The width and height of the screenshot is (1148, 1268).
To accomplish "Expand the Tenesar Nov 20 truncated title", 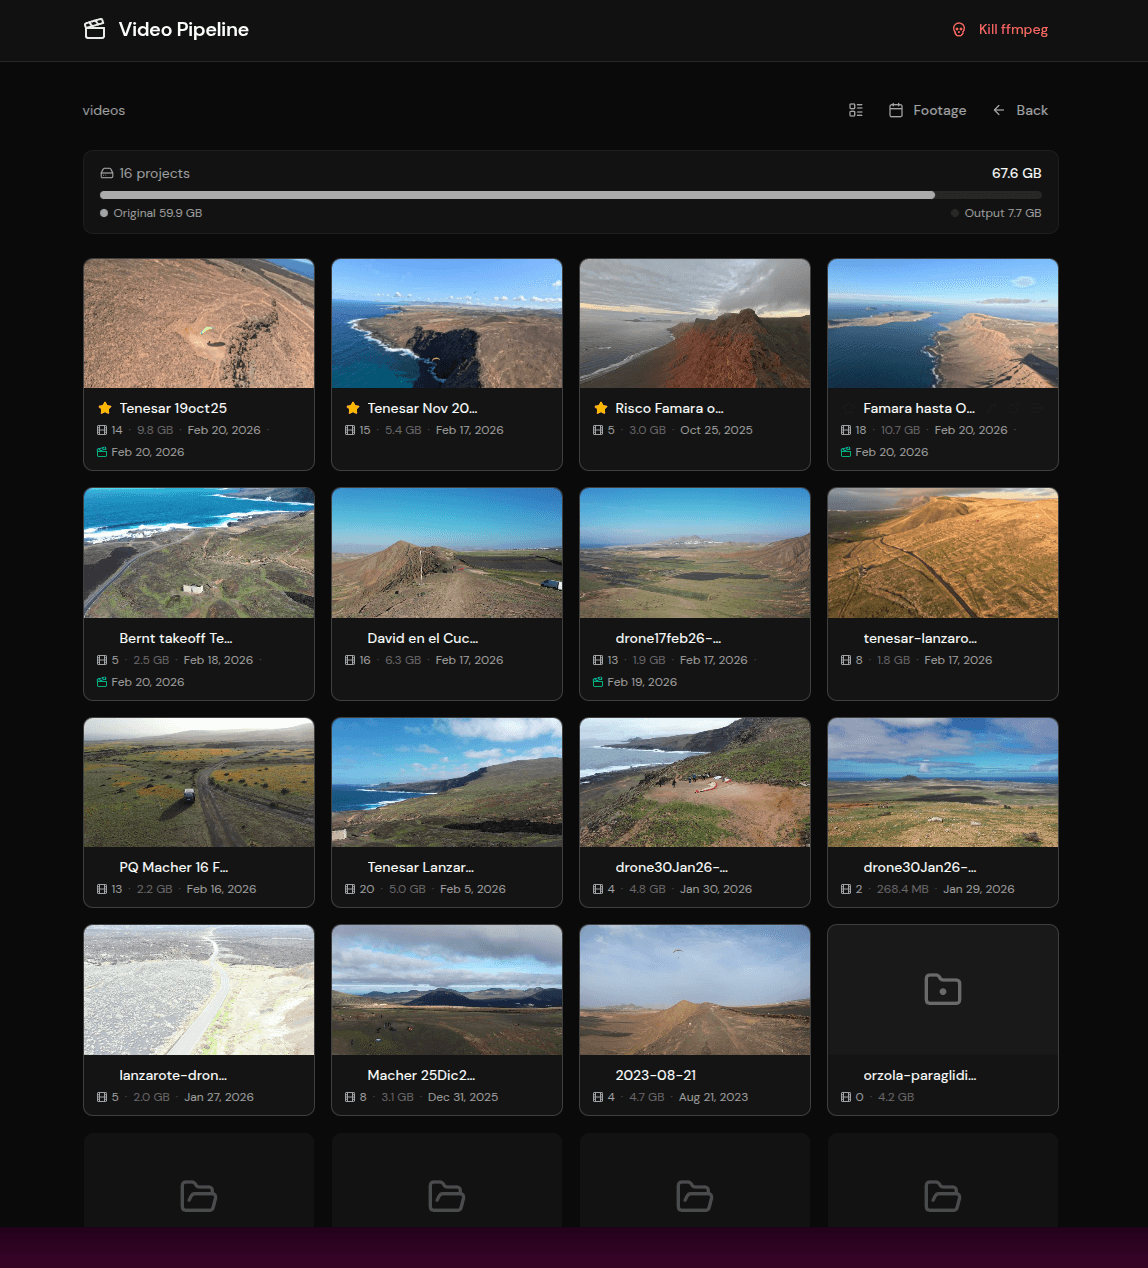I will 421,407.
